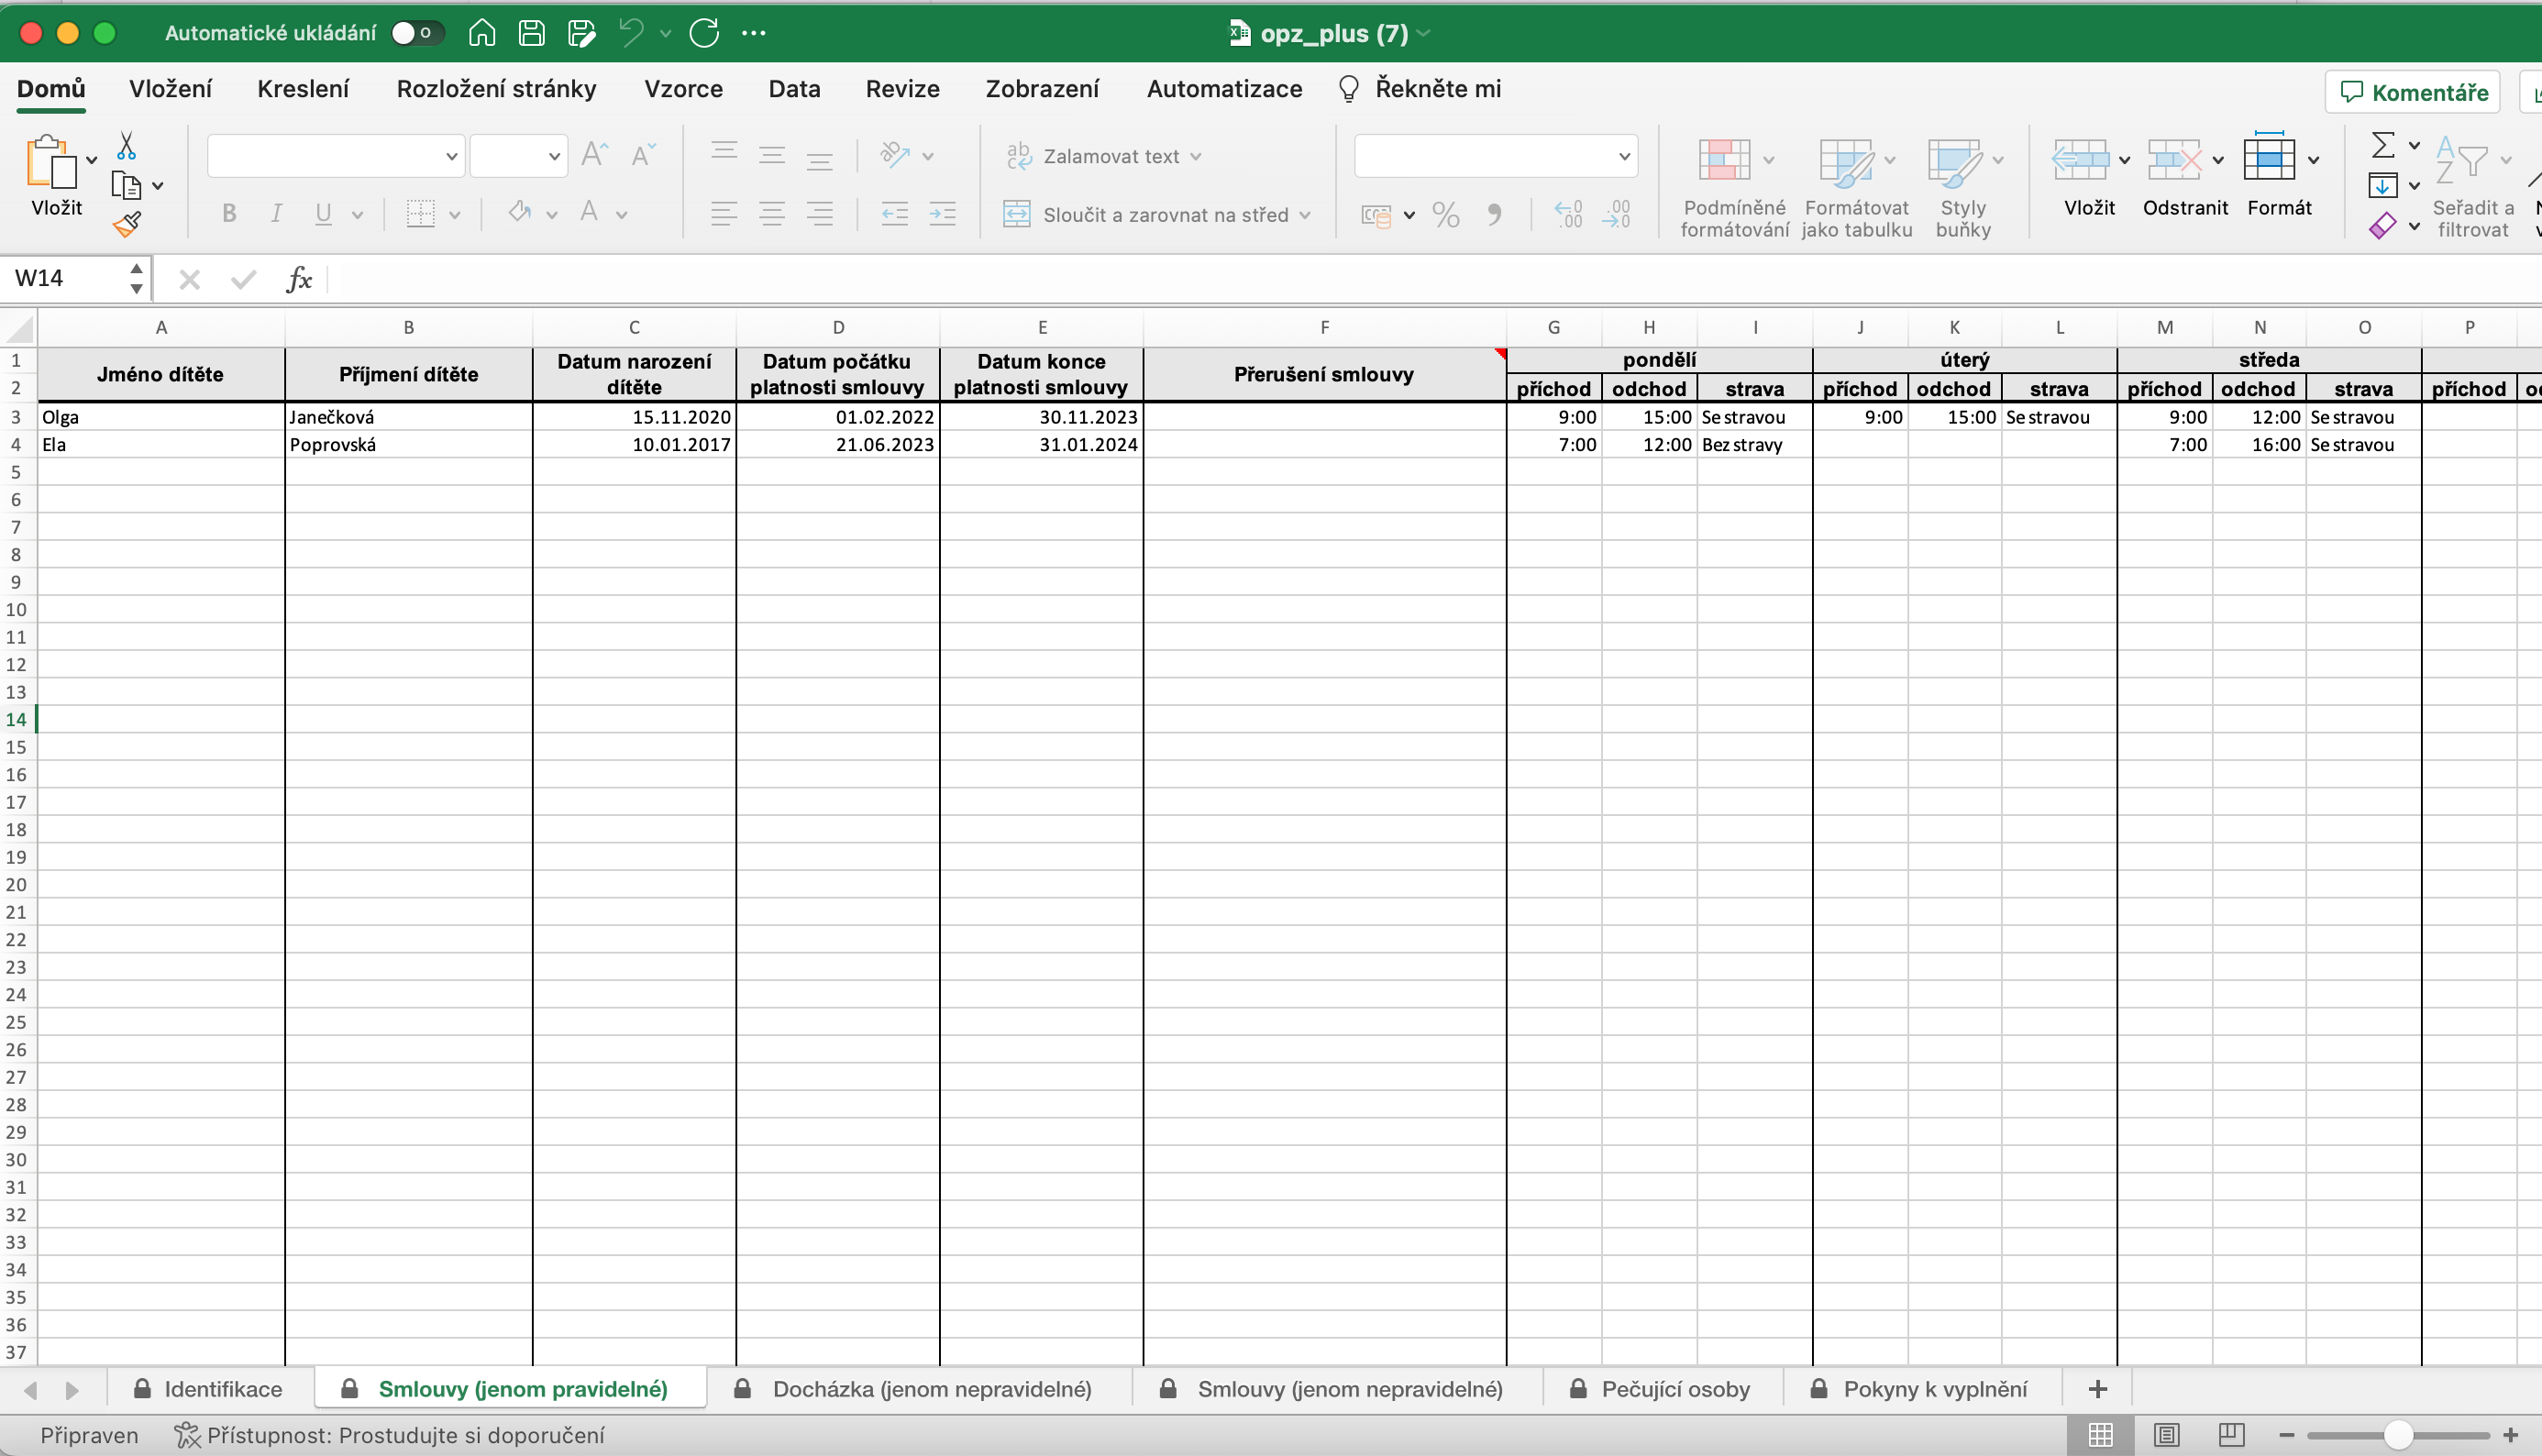Expand the Formát cells dropdown arrow
2542x1456 pixels.
point(2313,160)
